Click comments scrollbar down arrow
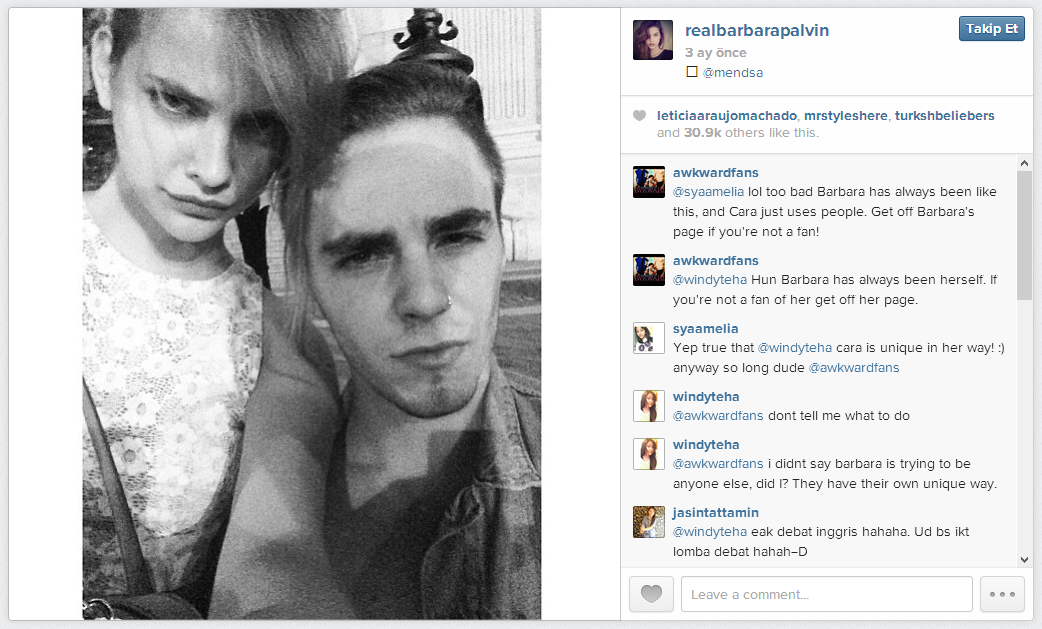1042x629 pixels. 1024,560
